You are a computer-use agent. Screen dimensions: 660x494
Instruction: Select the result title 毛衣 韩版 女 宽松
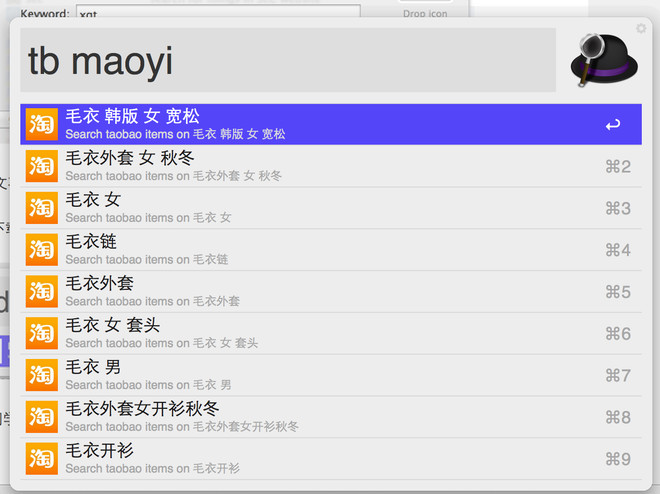click(133, 116)
